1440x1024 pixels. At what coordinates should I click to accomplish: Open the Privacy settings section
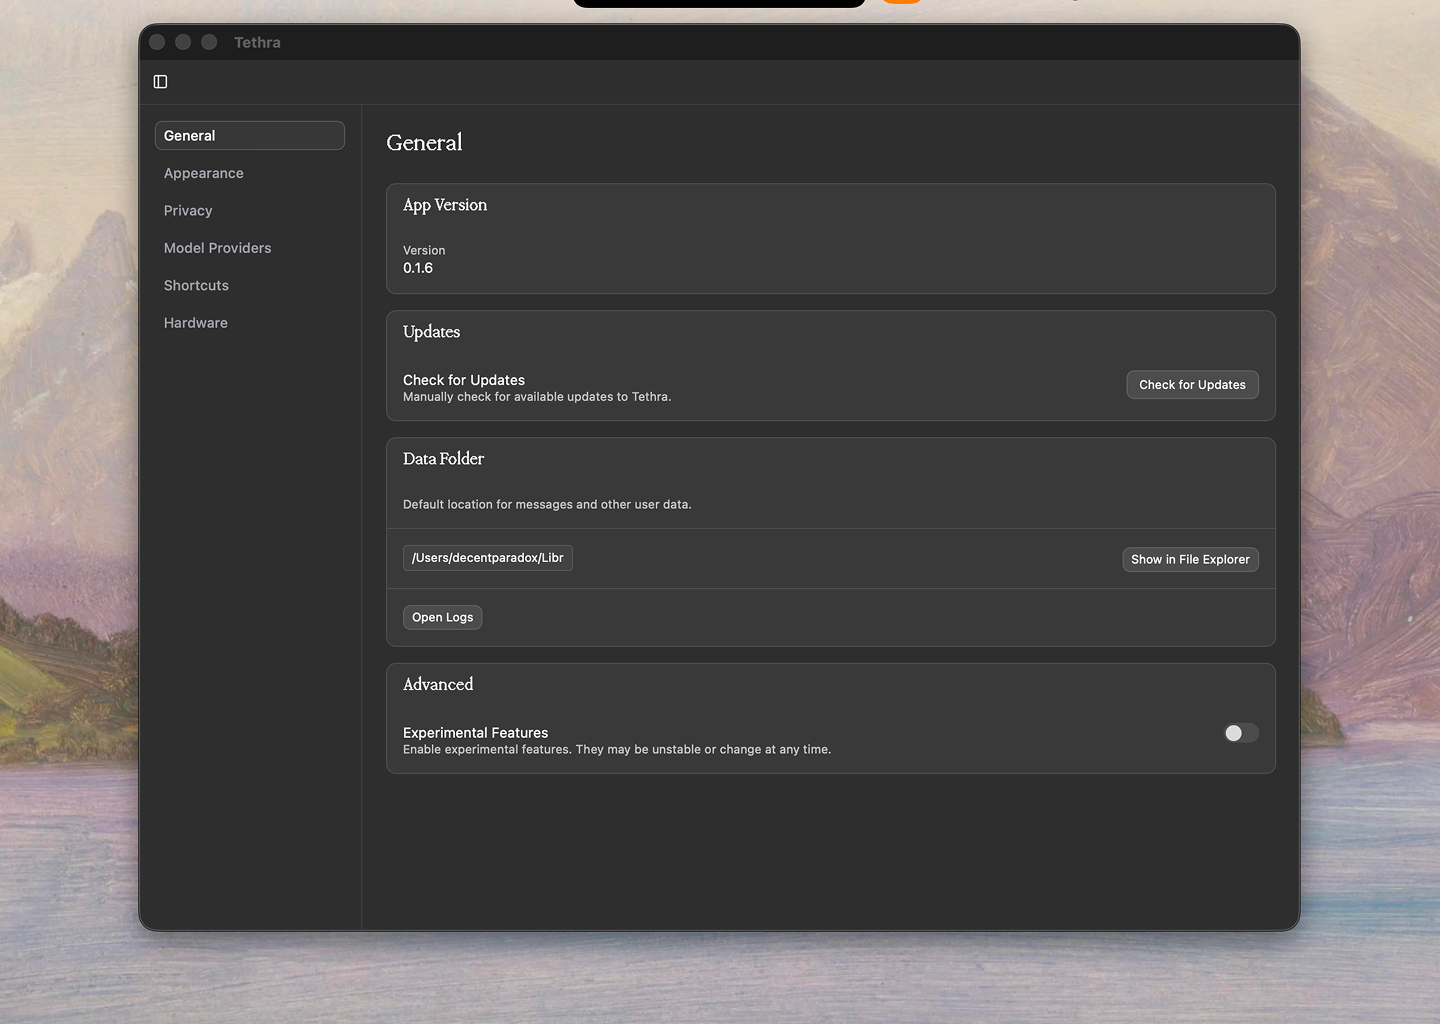click(187, 210)
